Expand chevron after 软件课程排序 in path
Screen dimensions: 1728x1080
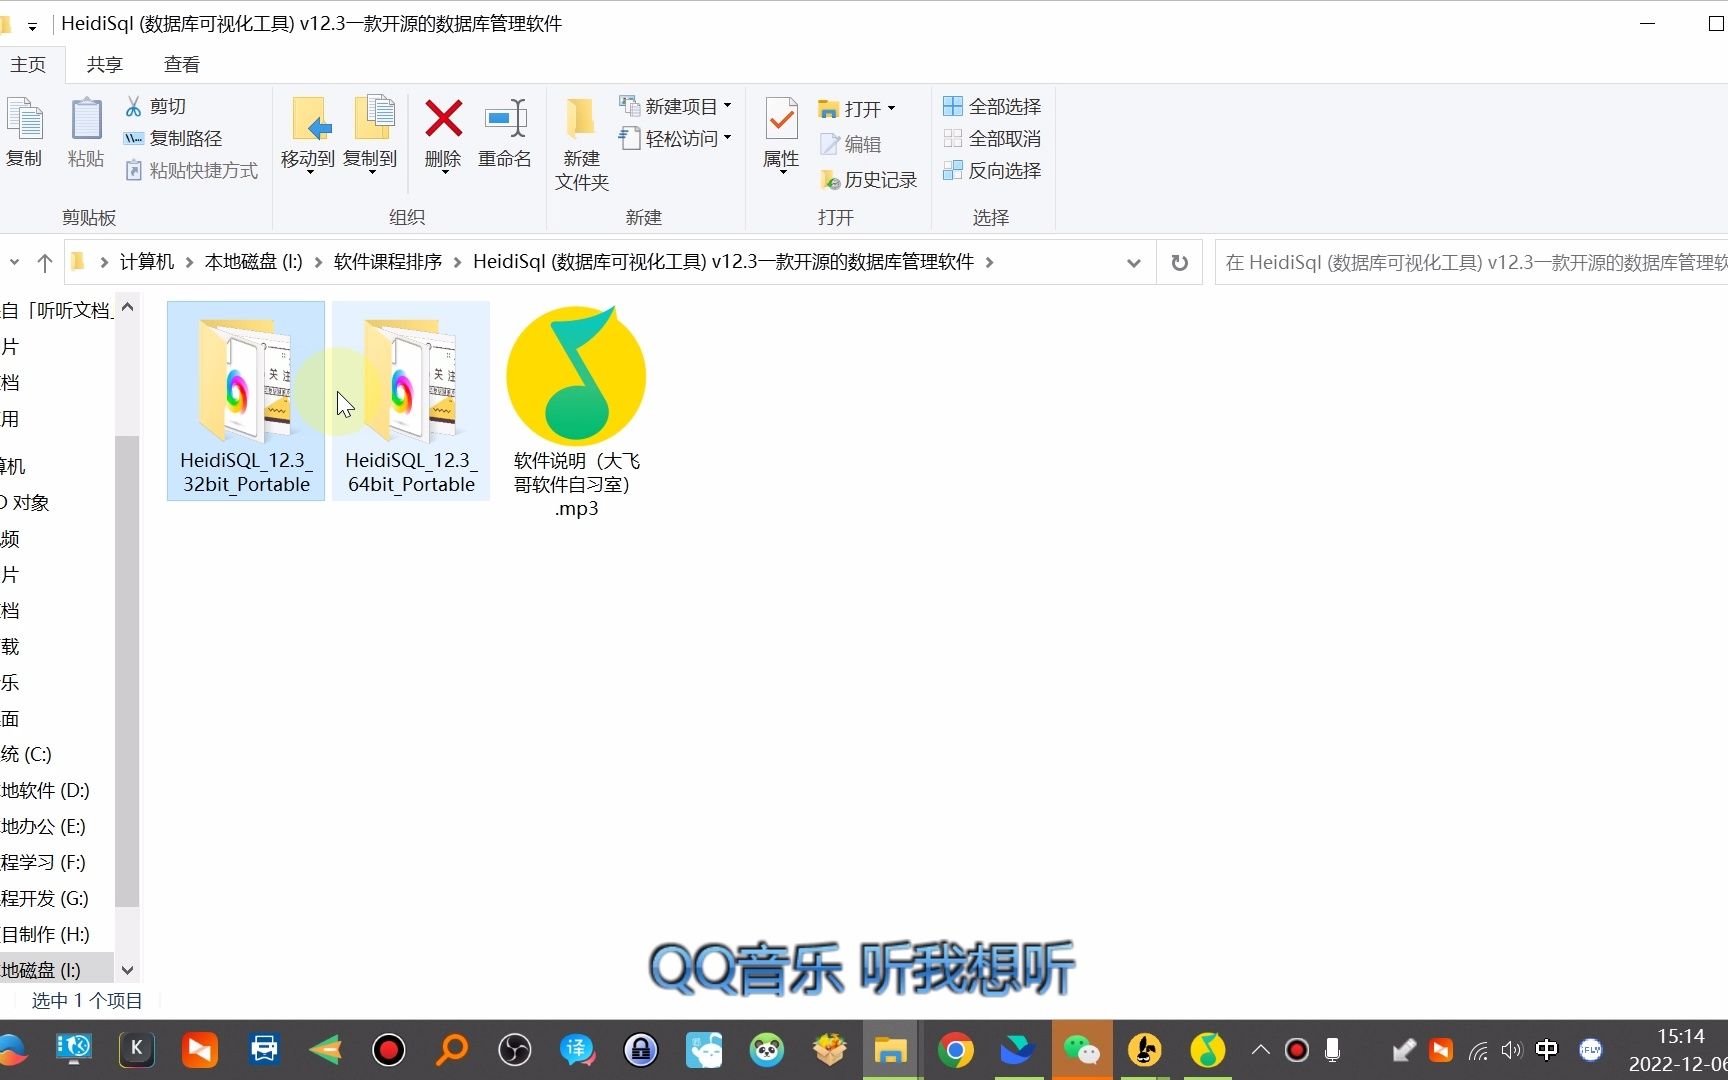click(458, 262)
